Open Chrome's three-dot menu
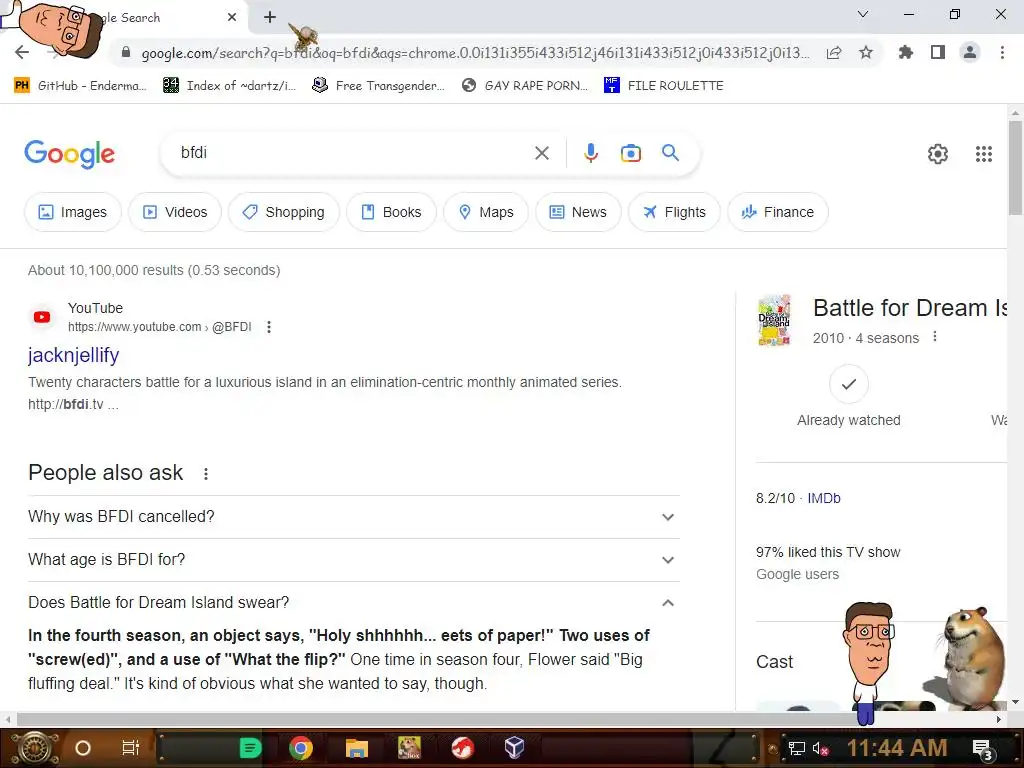The image size is (1024, 768). click(1002, 52)
